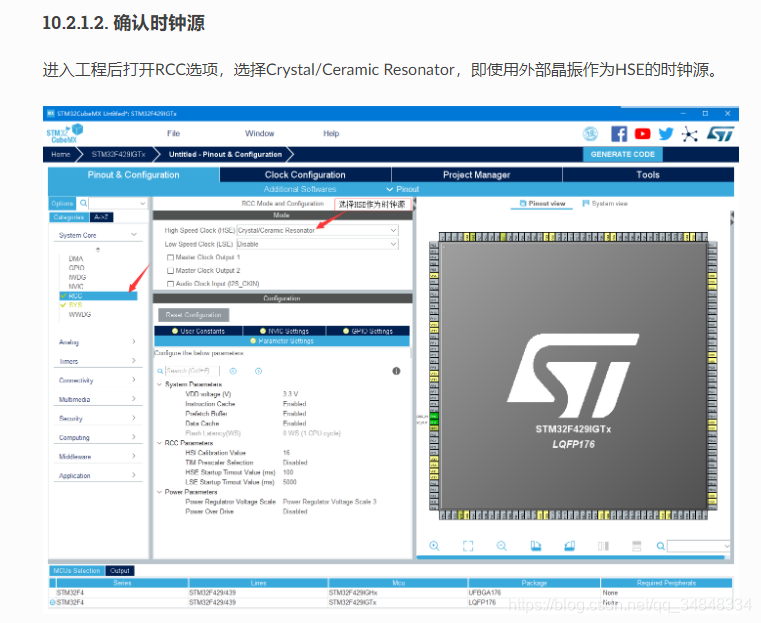Click the round anniversary badge icon
The height and width of the screenshot is (623, 761).
point(590,133)
